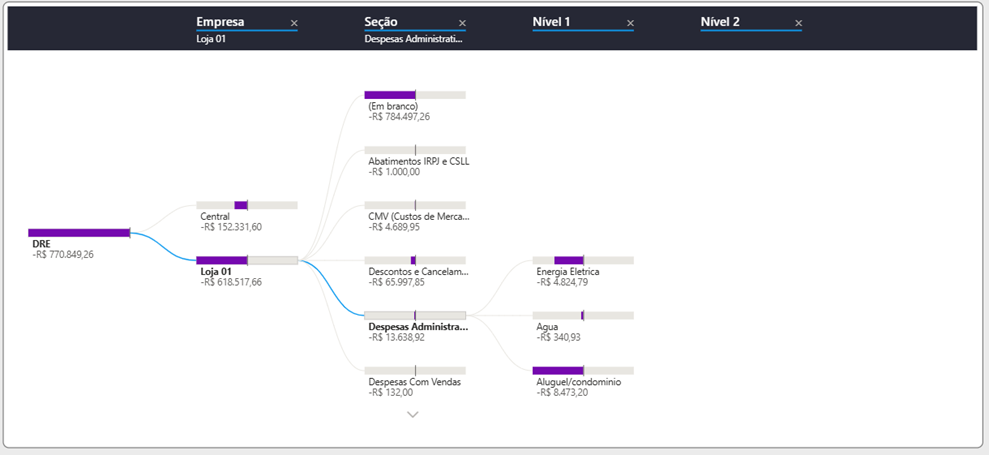Expand Descontos e Cancelam... node
The width and height of the screenshot is (989, 455).
(415, 260)
